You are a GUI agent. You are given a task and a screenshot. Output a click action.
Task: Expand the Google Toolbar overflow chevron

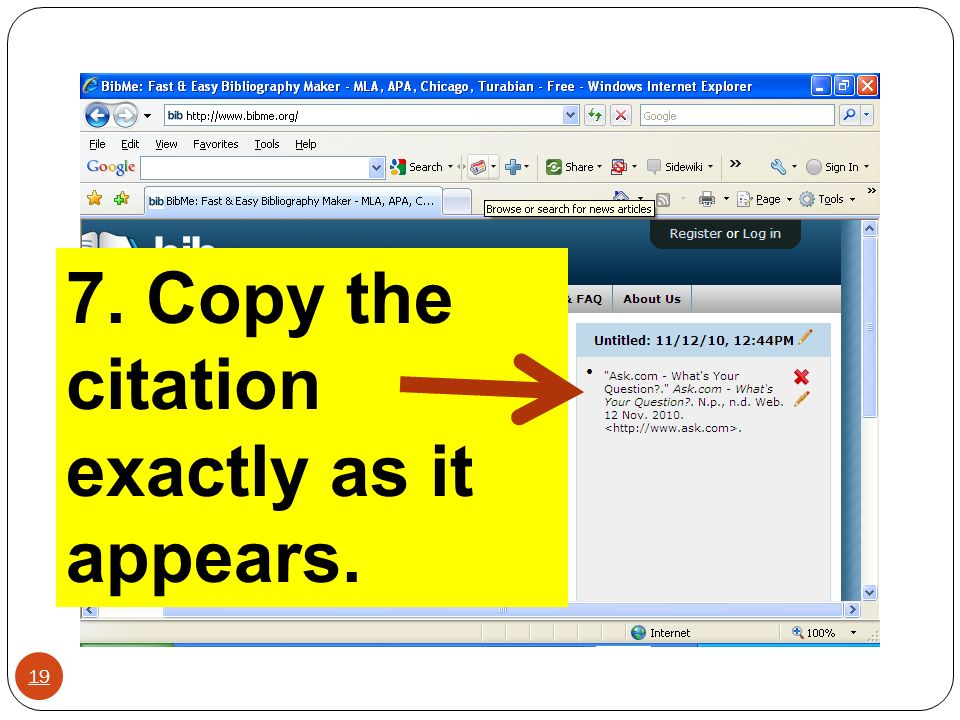click(x=735, y=163)
